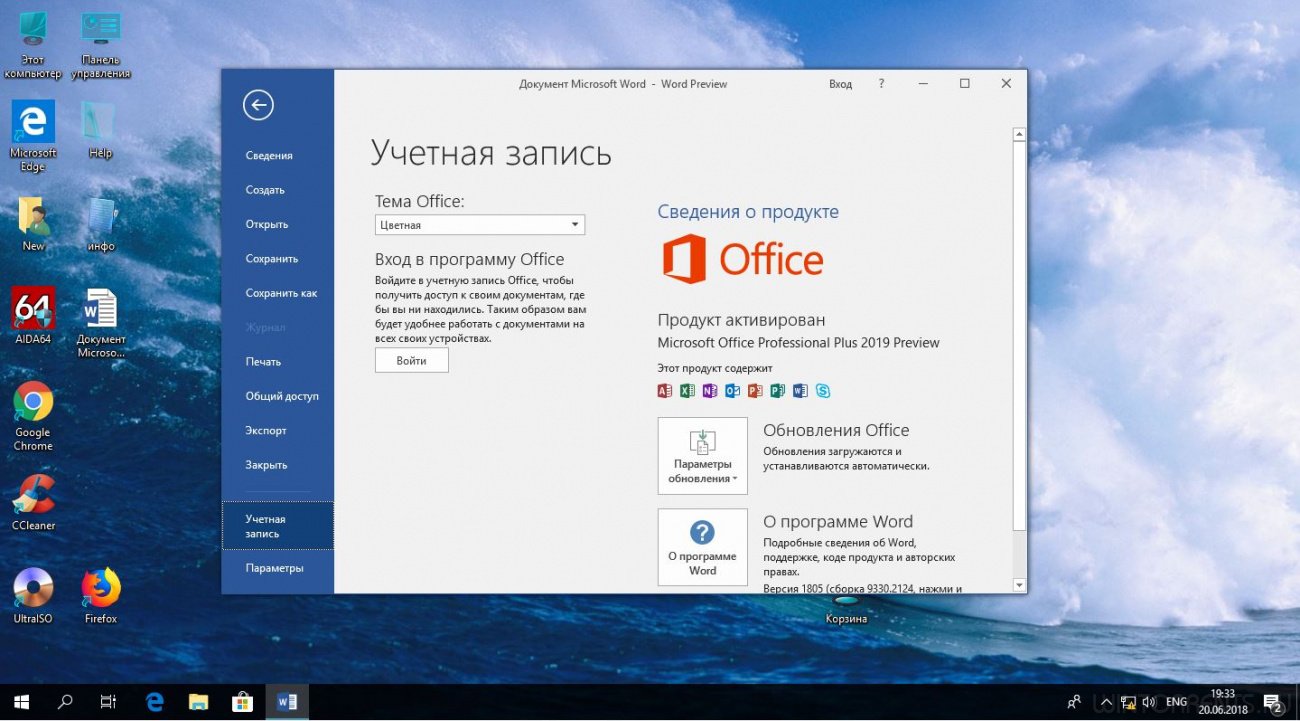Select the Google Chrome desktop shortcut

pos(33,416)
